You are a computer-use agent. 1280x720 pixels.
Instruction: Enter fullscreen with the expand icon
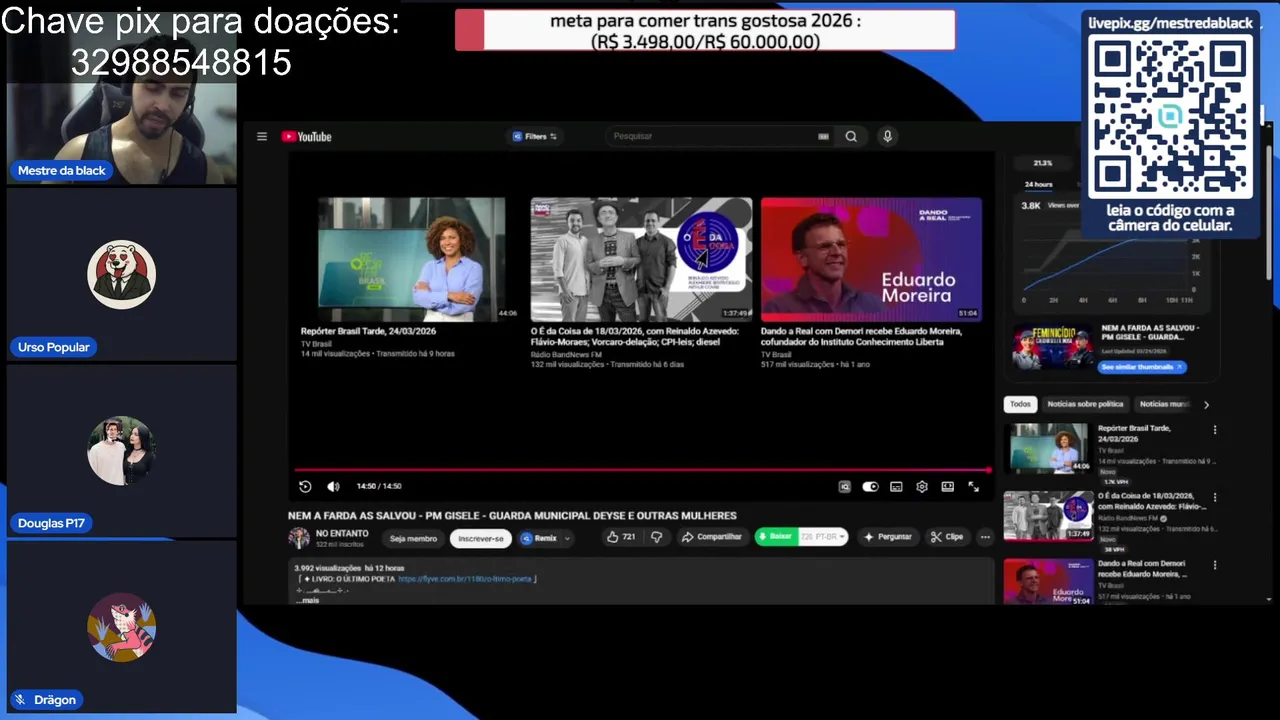pyautogui.click(x=973, y=487)
